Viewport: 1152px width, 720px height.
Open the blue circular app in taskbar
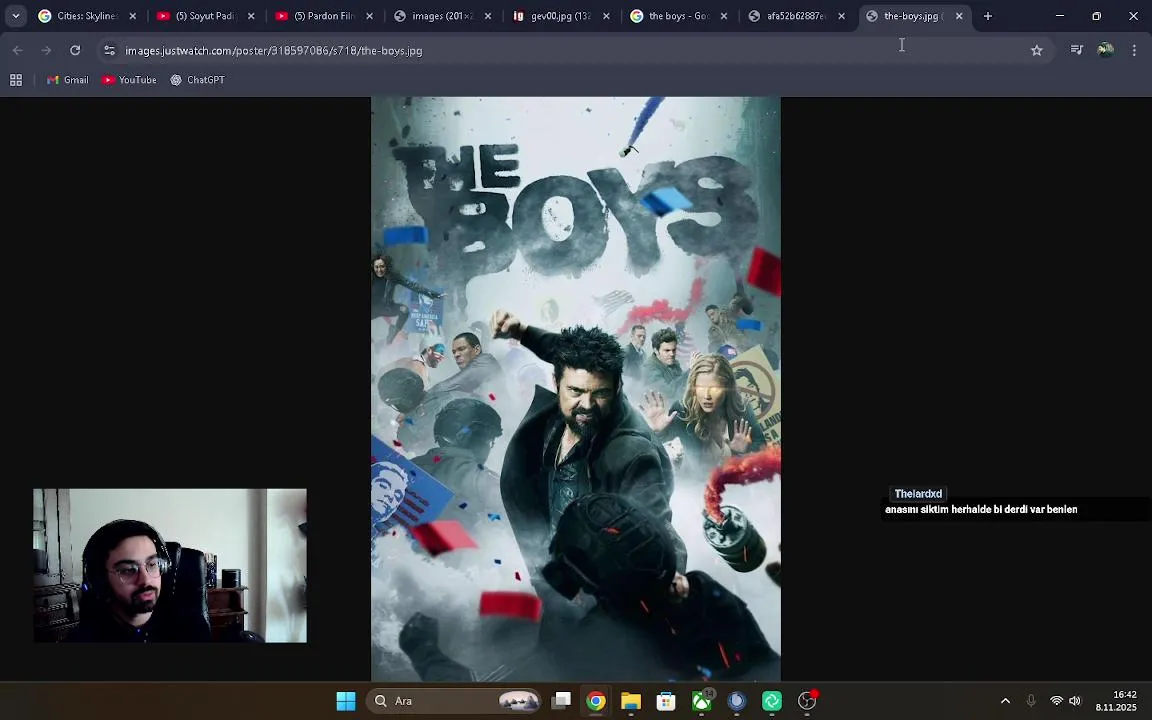[737, 701]
